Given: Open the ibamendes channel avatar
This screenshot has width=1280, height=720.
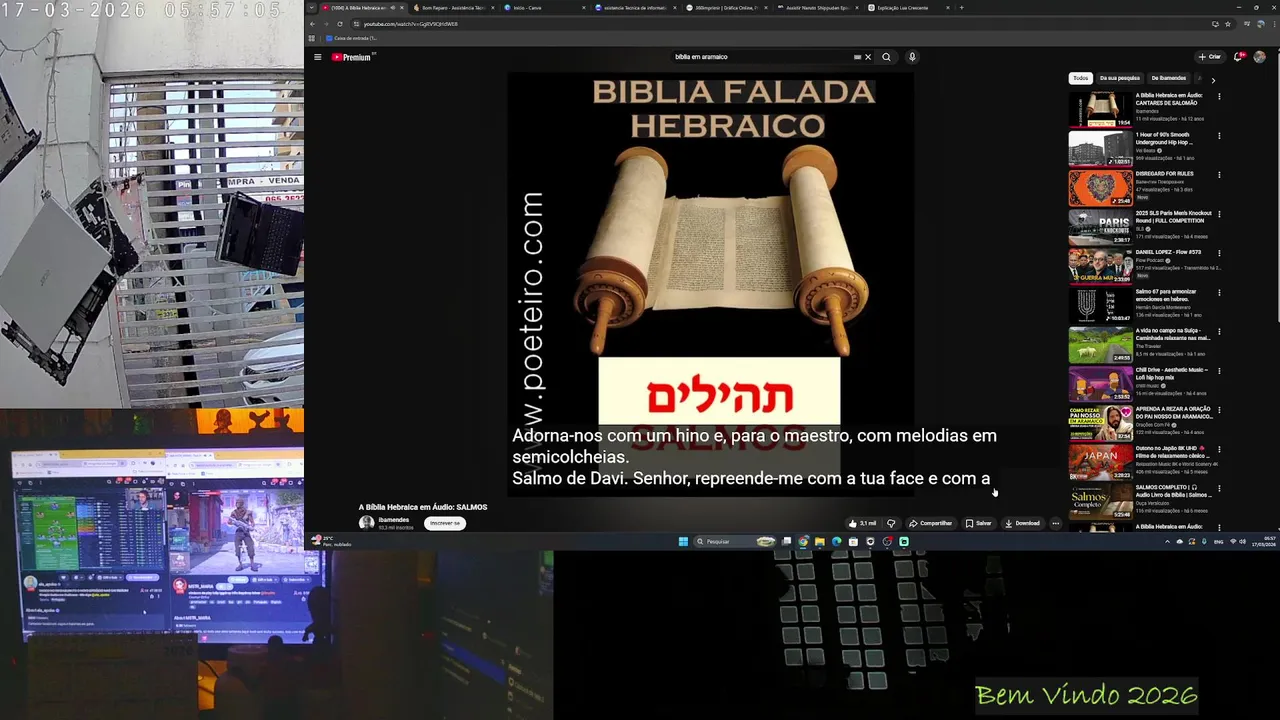Looking at the screenshot, I should [x=366, y=522].
